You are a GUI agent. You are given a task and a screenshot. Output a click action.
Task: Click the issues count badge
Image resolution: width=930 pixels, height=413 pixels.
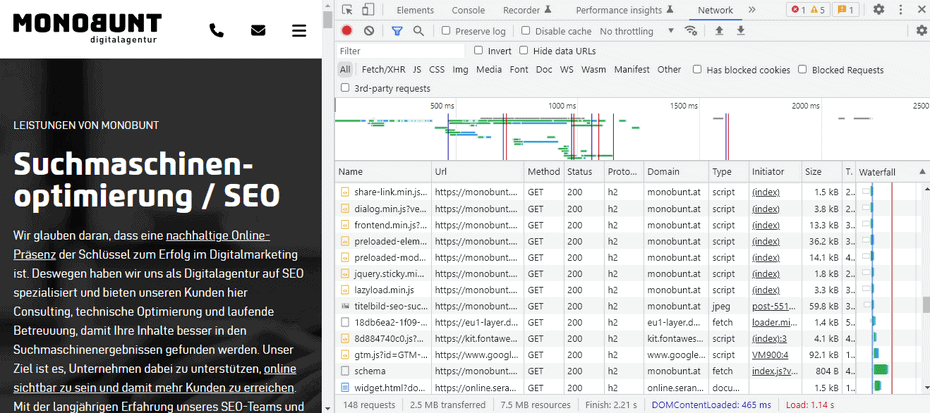point(846,9)
